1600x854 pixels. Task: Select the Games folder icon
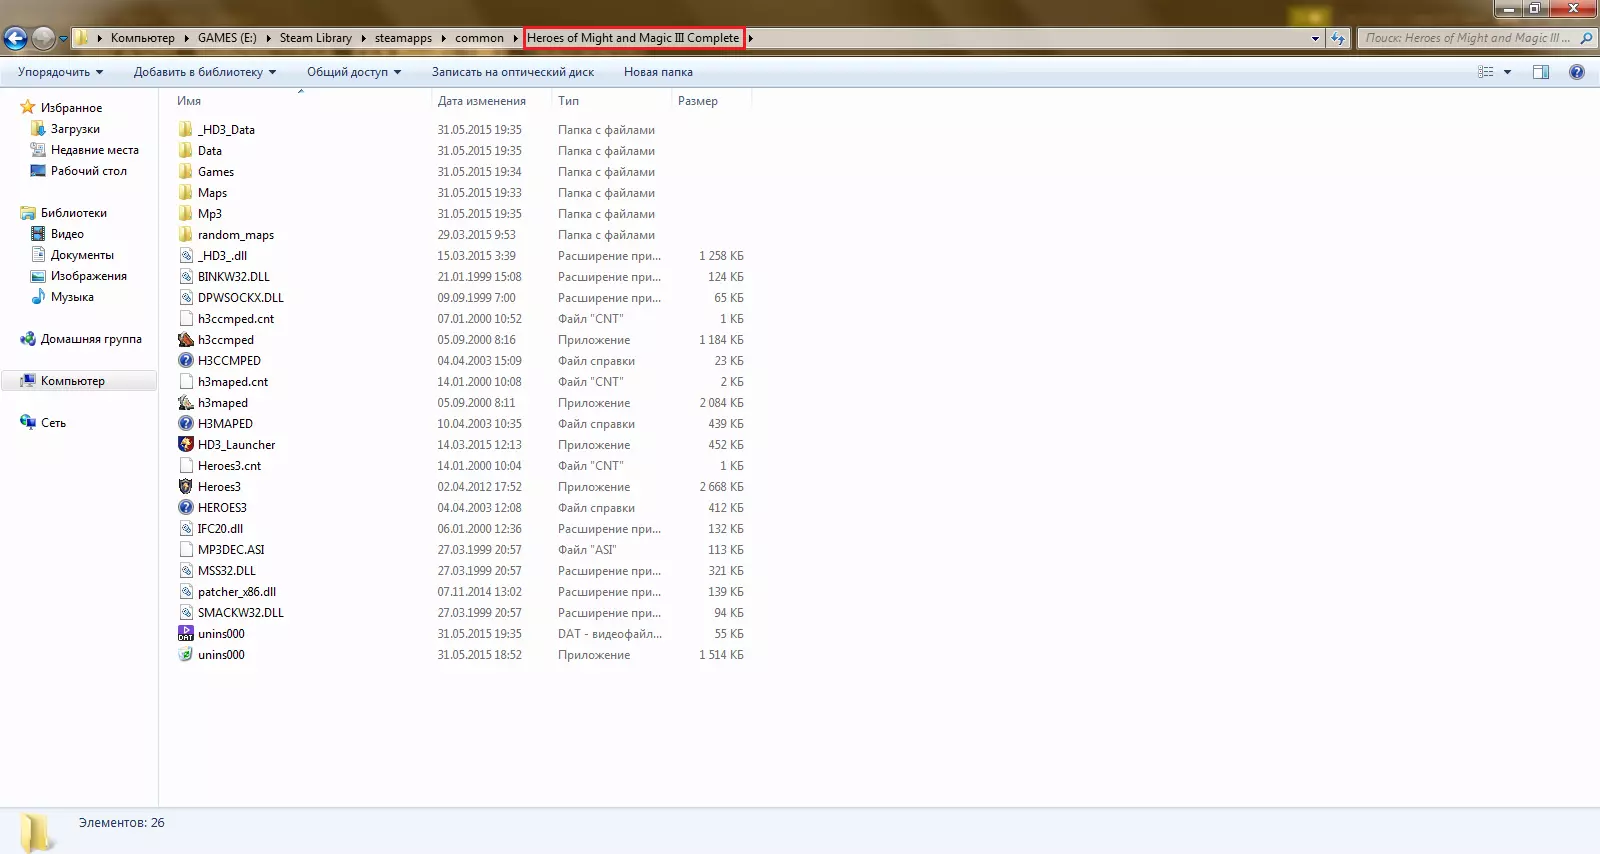[186, 171]
